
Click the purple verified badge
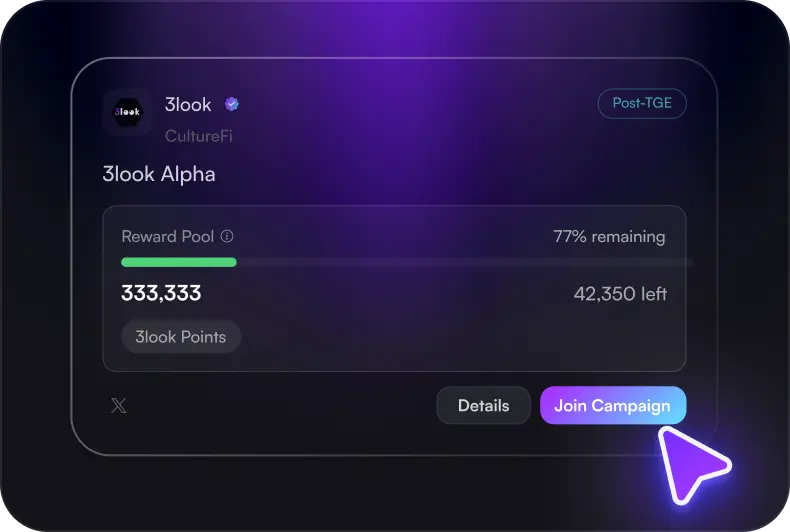click(x=232, y=104)
